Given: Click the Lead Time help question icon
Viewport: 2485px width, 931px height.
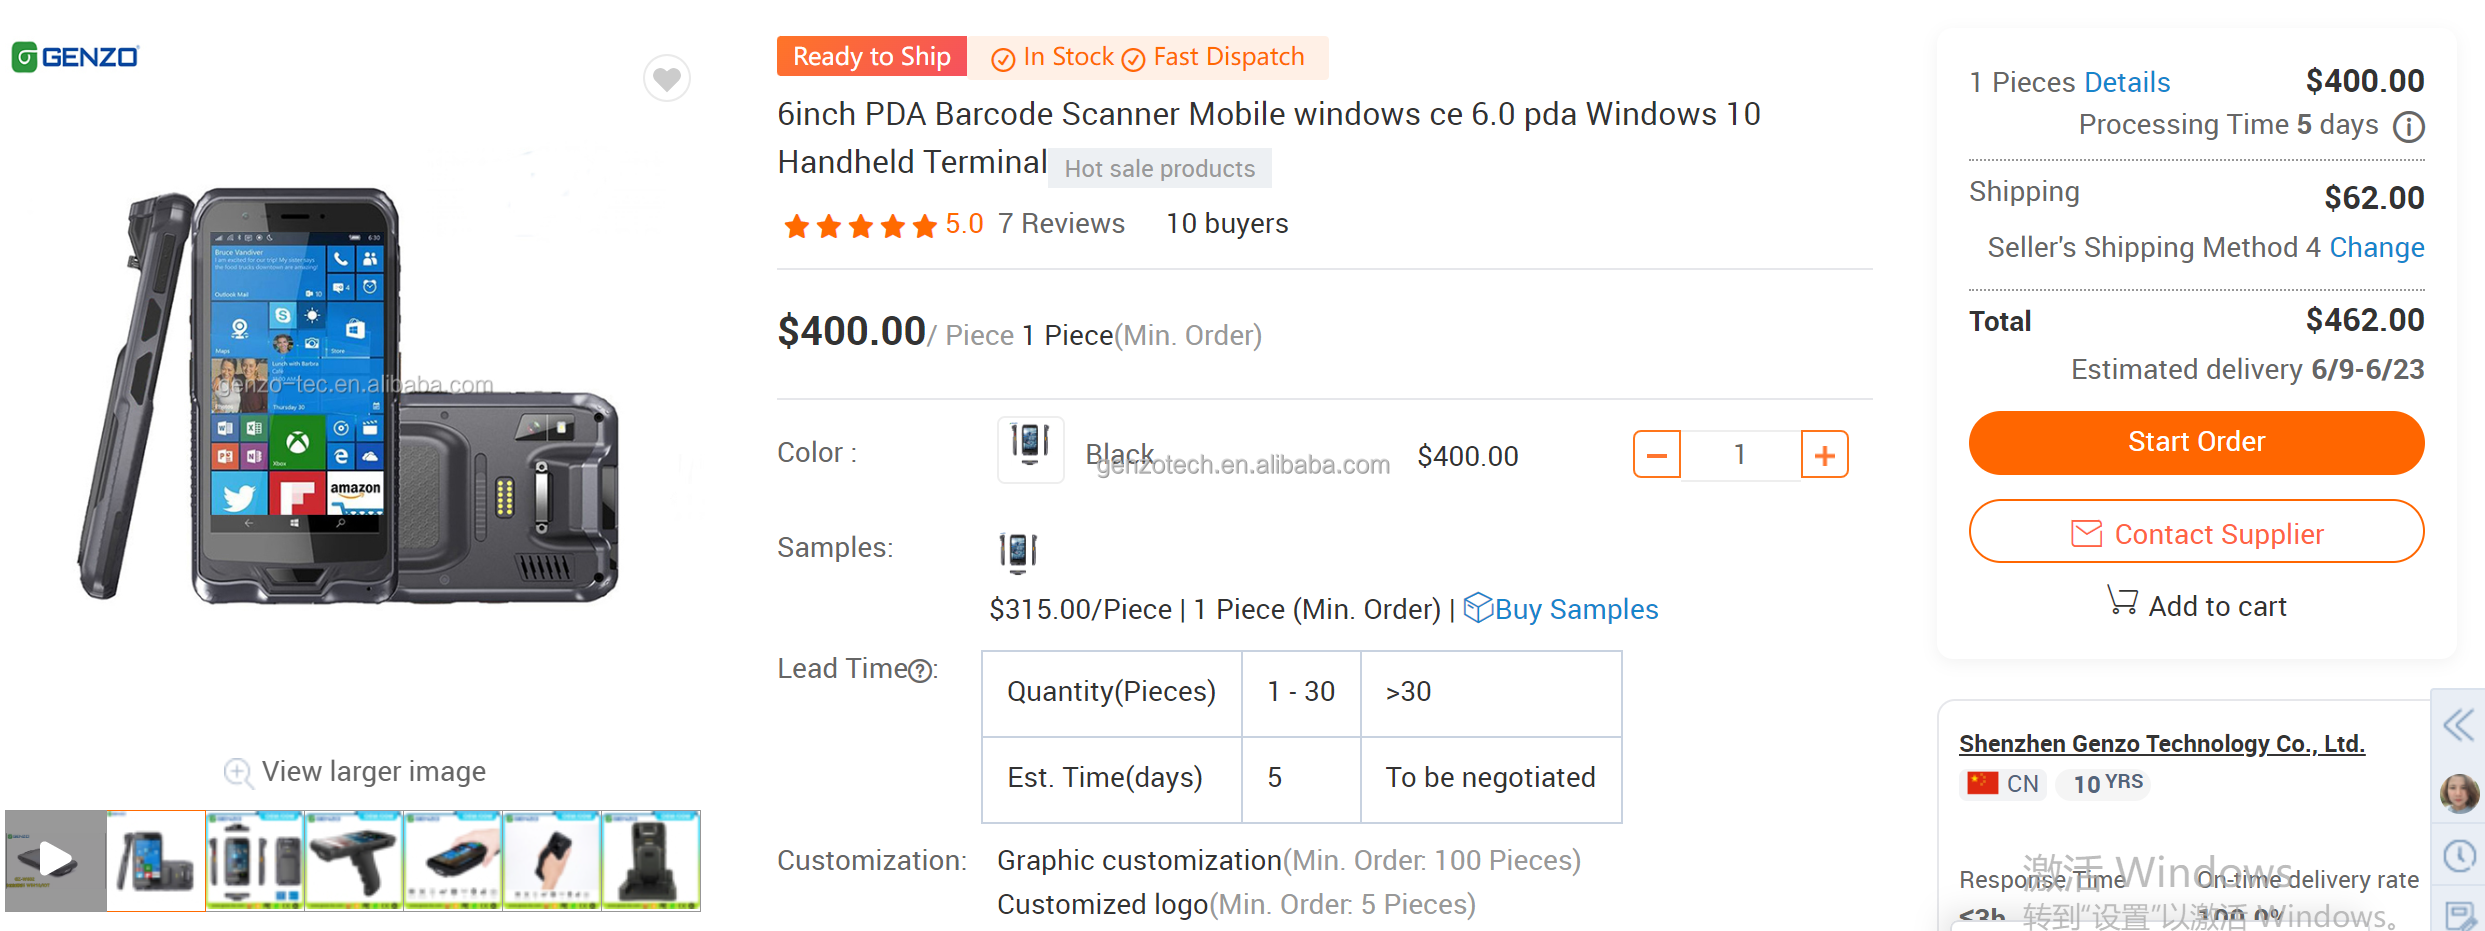Looking at the screenshot, I should pyautogui.click(x=920, y=671).
